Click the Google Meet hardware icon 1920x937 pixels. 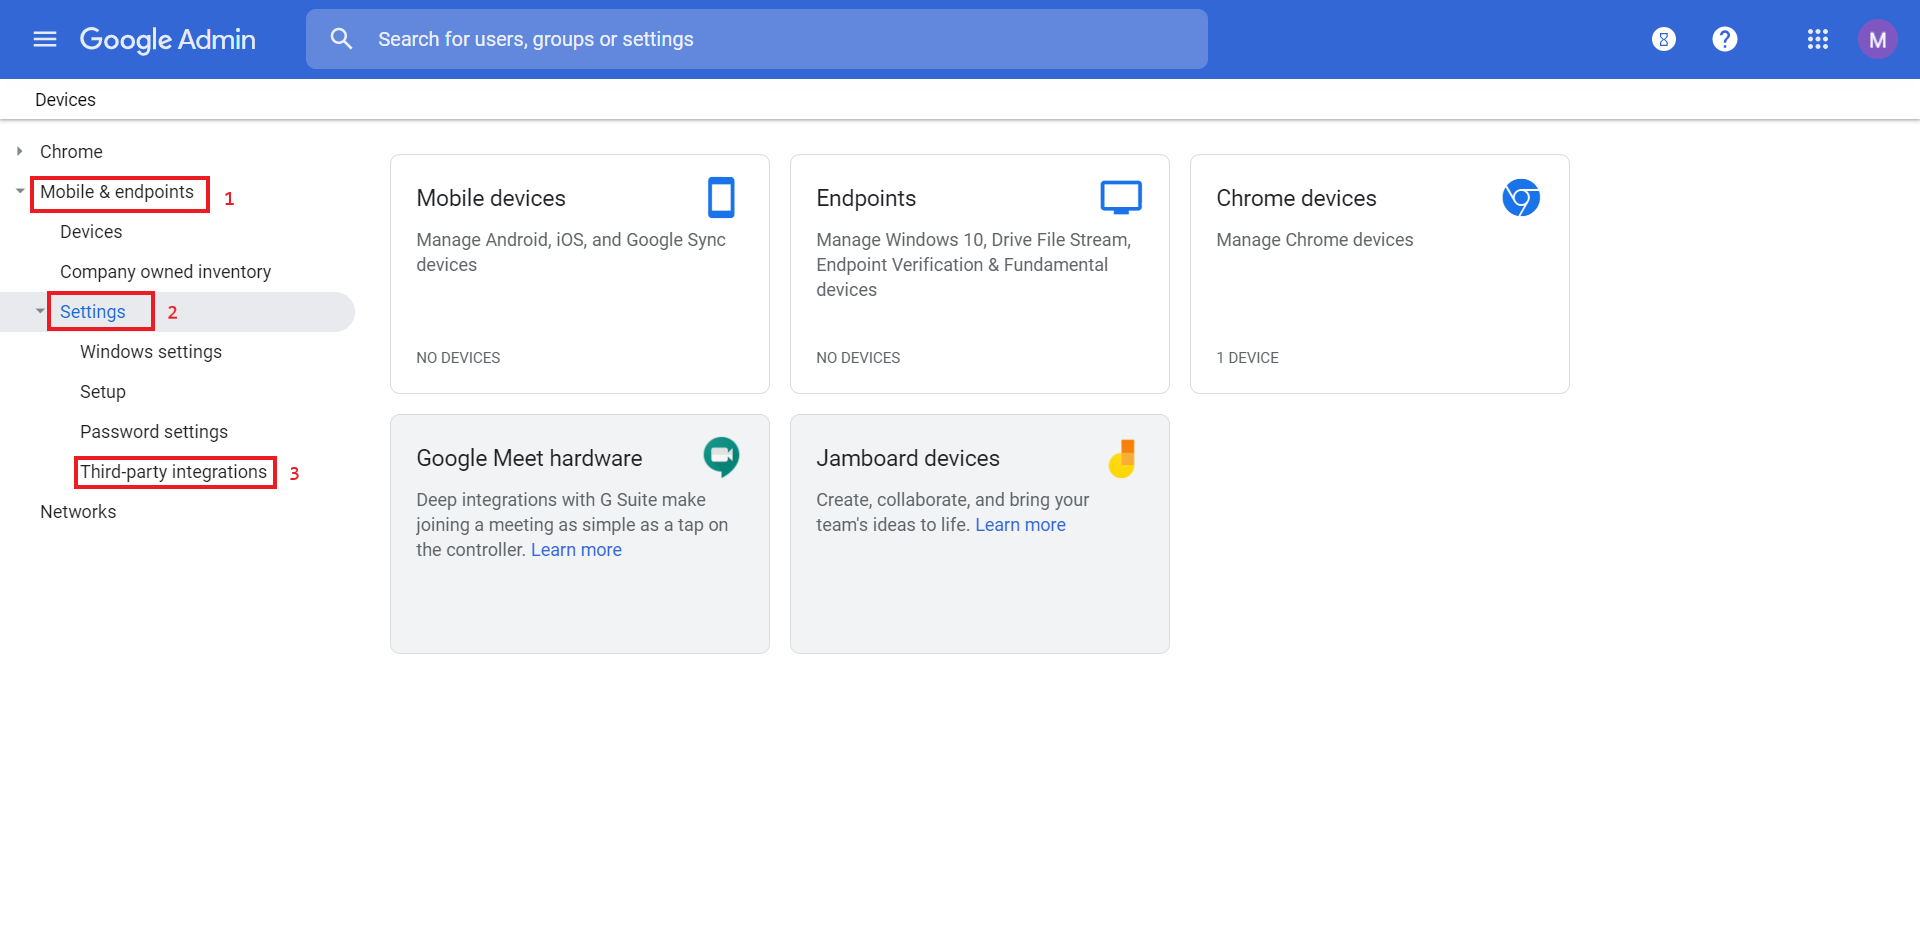coord(721,457)
